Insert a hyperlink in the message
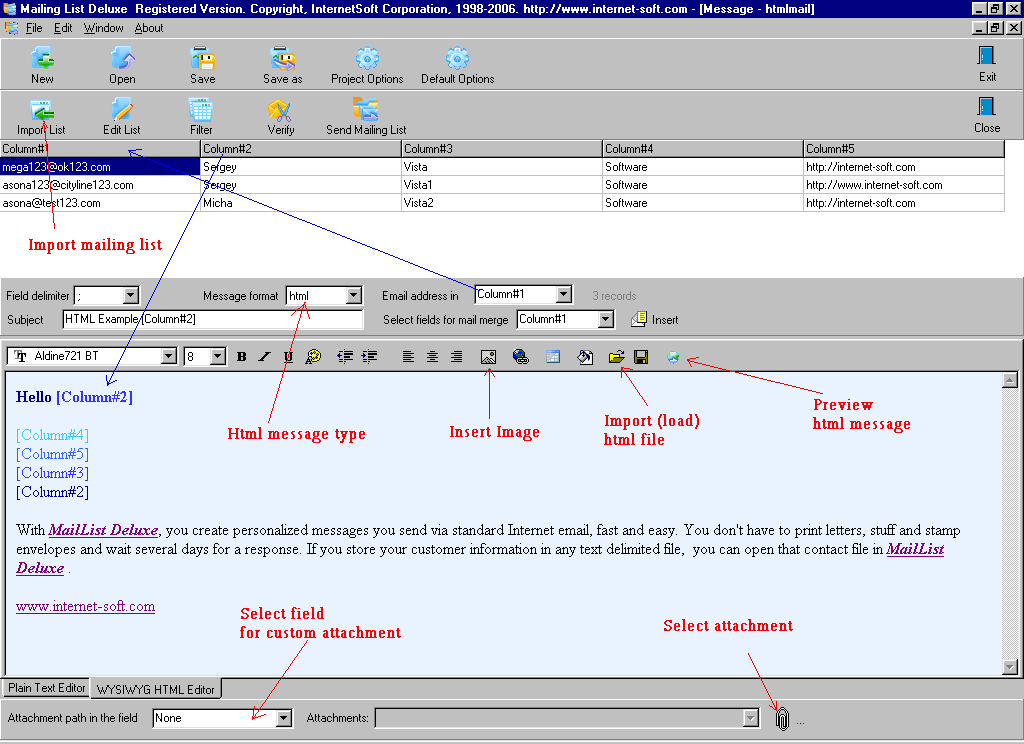Viewport: 1024px width, 744px height. pyautogui.click(x=520, y=356)
